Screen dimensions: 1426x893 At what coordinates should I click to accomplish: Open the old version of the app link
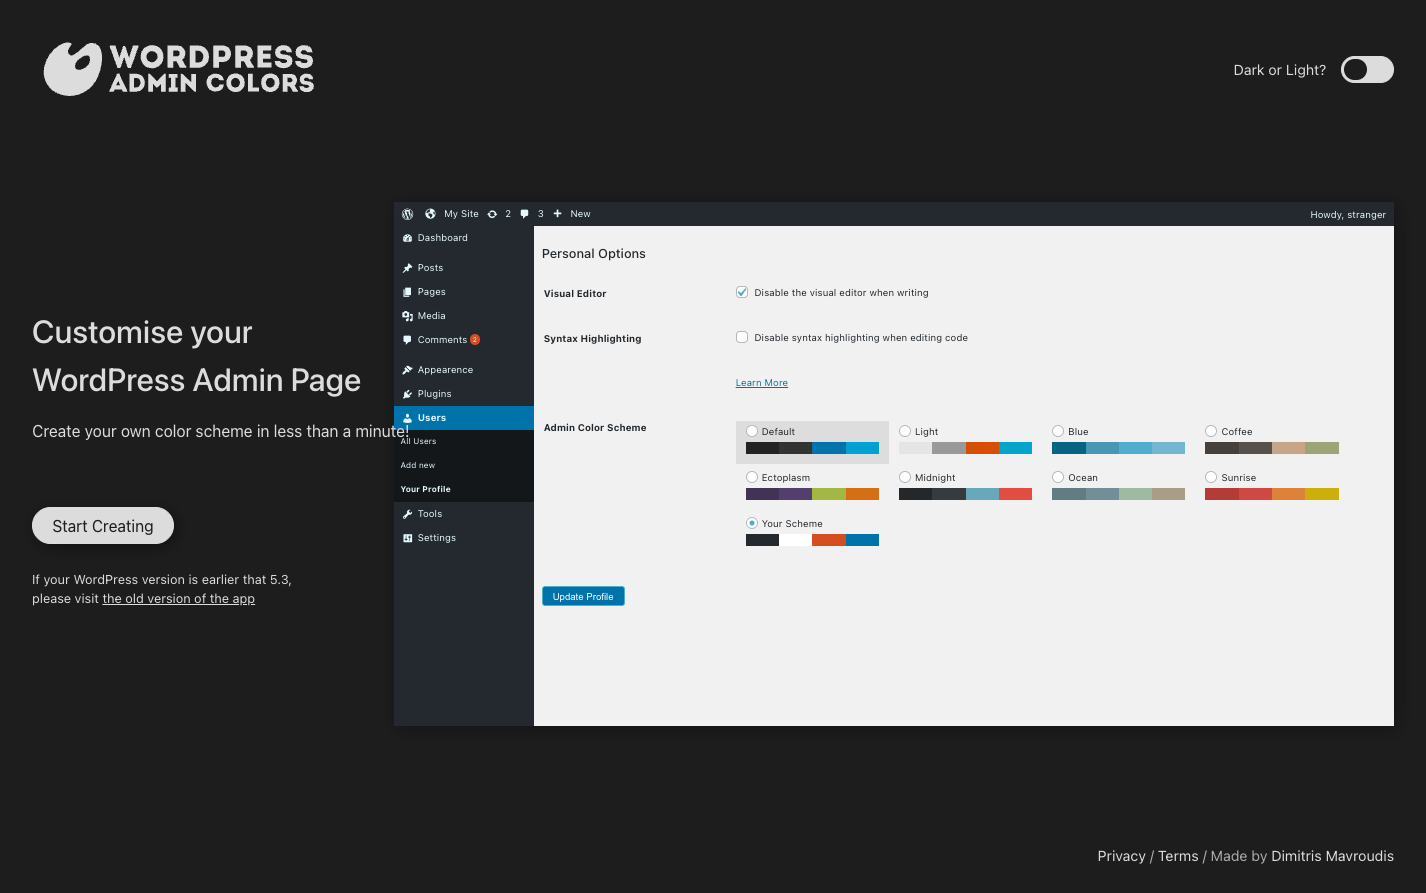[x=178, y=598]
